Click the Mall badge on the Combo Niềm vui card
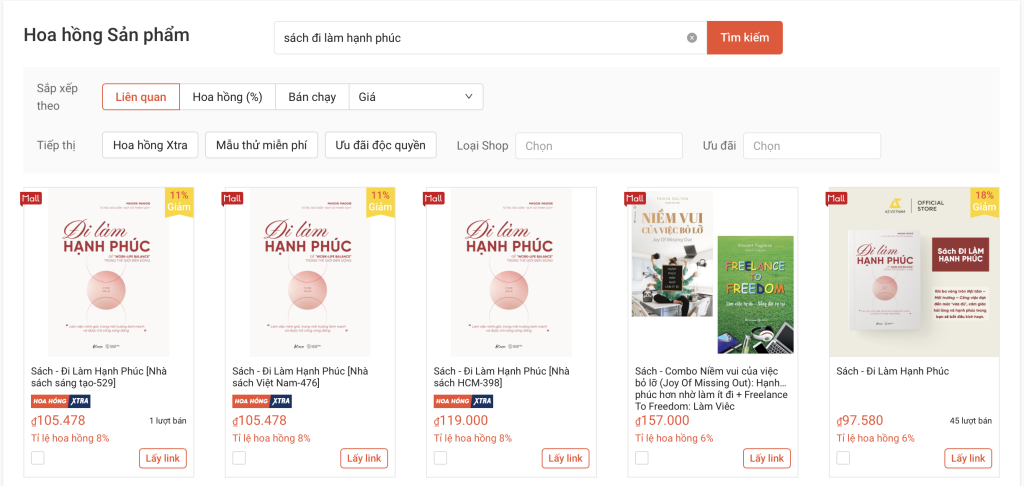 [x=635, y=198]
